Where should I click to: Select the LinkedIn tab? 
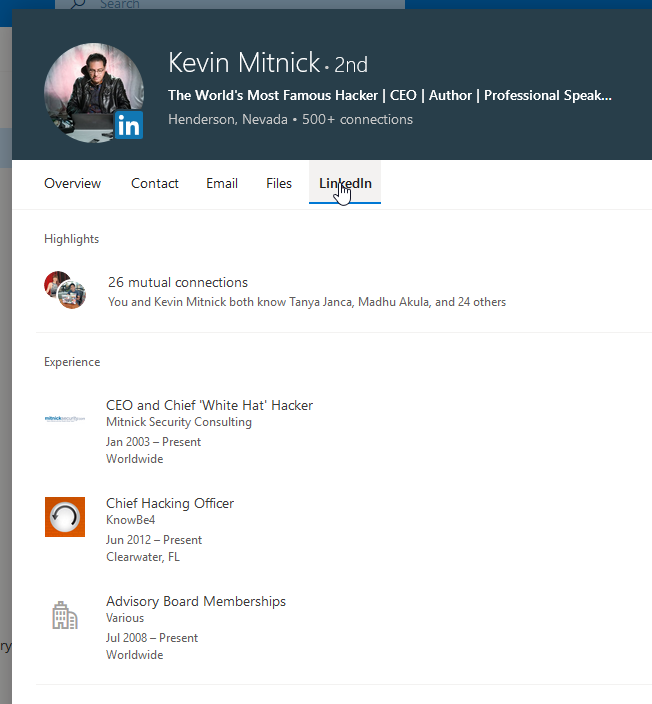[345, 183]
